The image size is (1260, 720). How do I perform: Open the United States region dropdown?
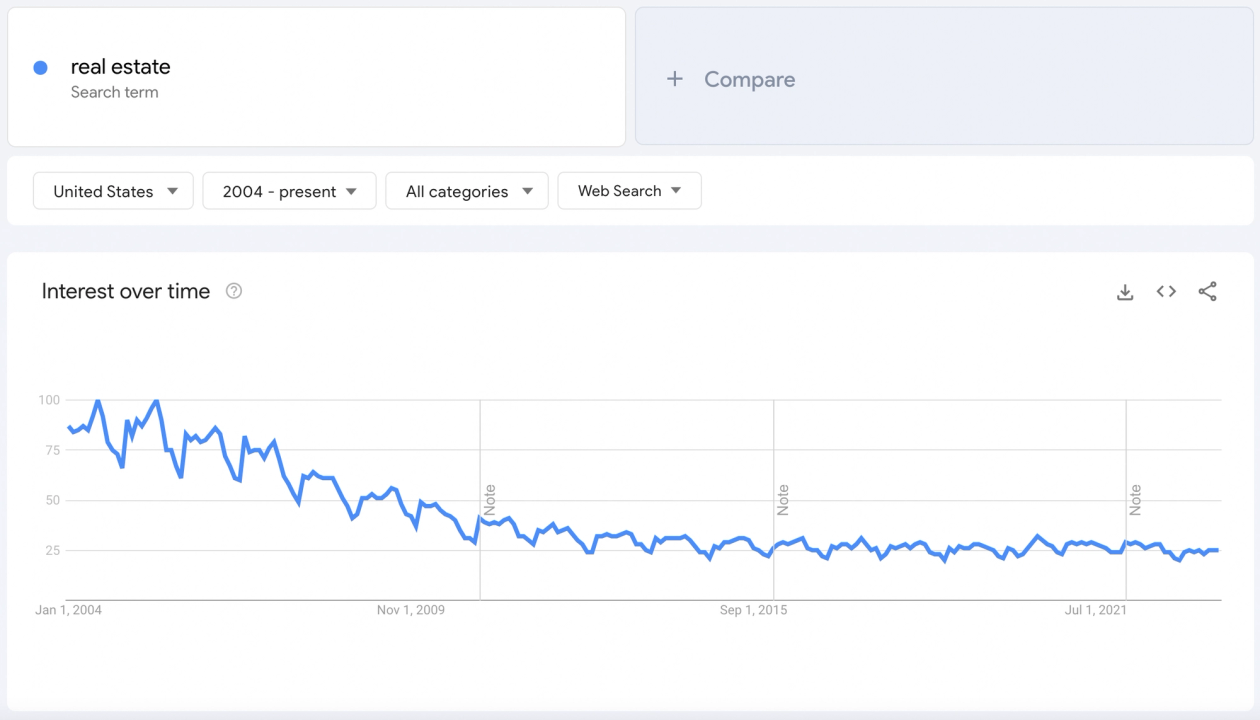pos(113,191)
